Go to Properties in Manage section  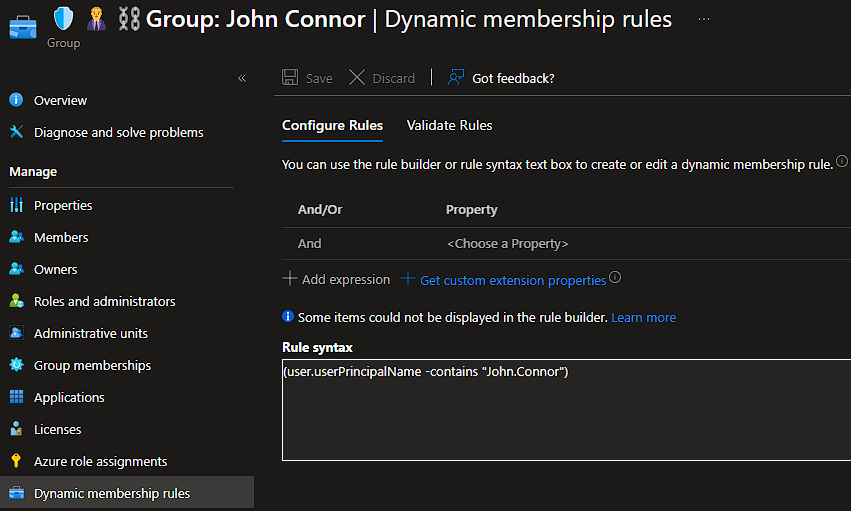point(63,206)
